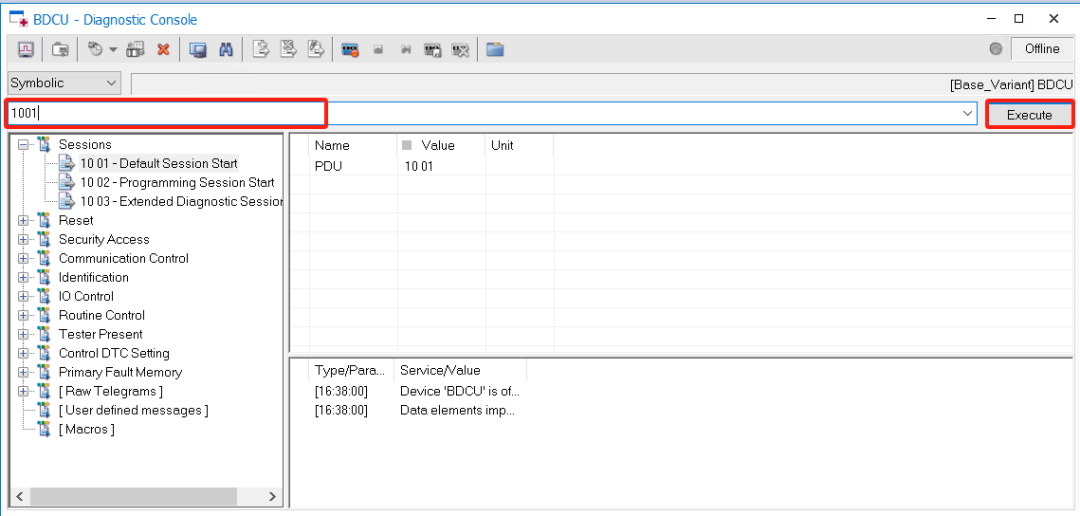Click the Unit column header
The image size is (1080, 516).
(x=519, y=145)
